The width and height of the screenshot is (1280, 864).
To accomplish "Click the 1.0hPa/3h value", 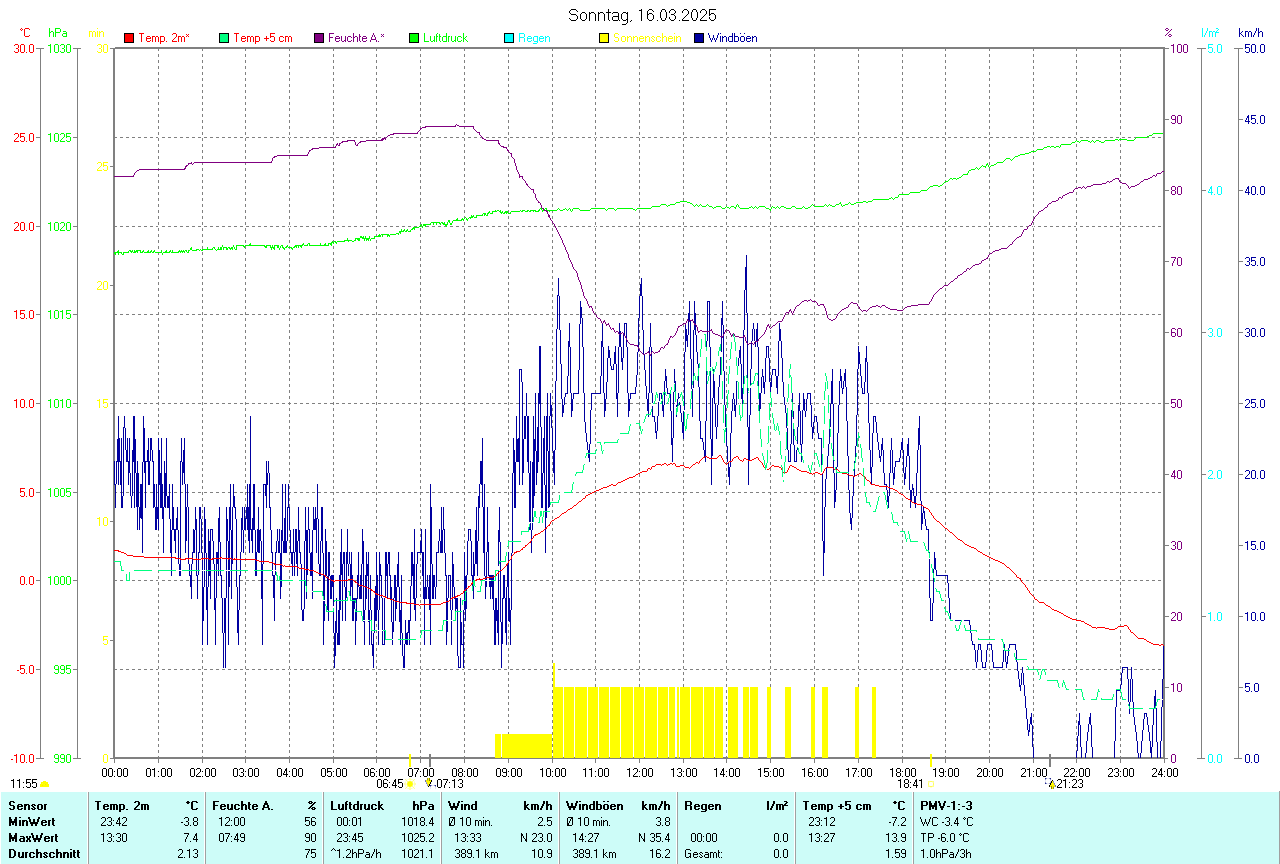I will click(x=945, y=854).
